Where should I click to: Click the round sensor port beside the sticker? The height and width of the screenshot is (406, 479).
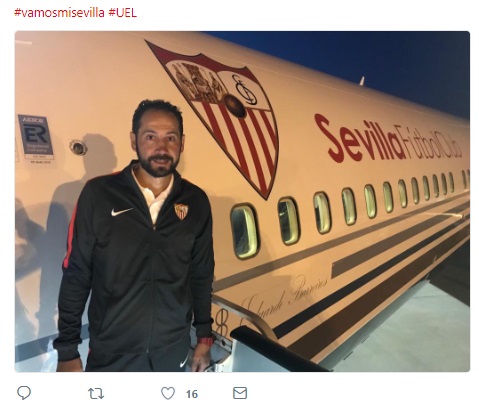click(x=78, y=147)
